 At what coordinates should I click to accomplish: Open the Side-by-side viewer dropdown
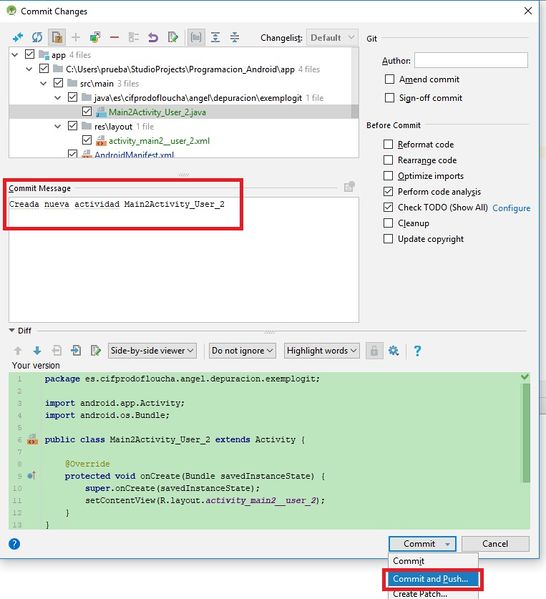coord(152,351)
